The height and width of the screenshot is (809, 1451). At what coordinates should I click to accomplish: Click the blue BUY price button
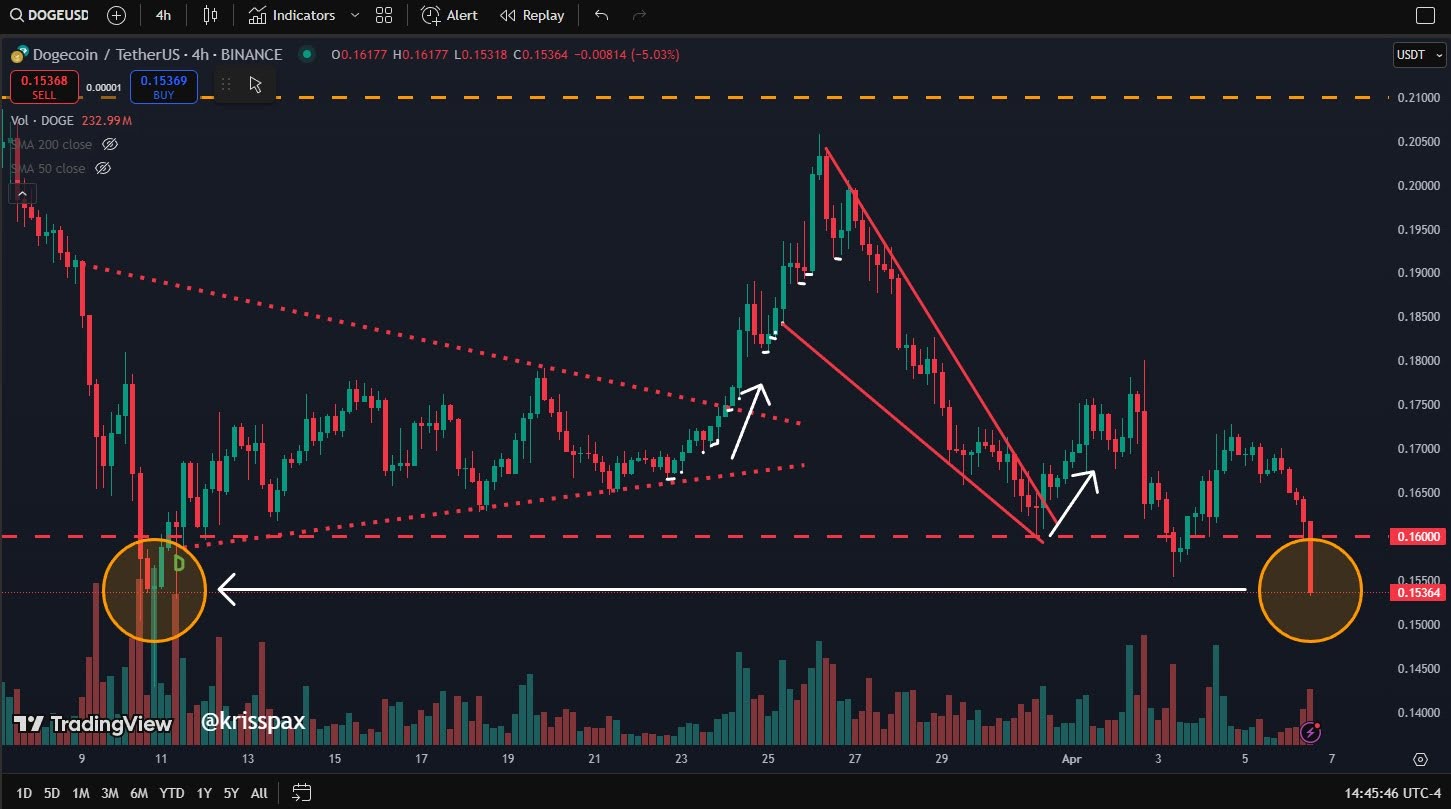pyautogui.click(x=163, y=87)
